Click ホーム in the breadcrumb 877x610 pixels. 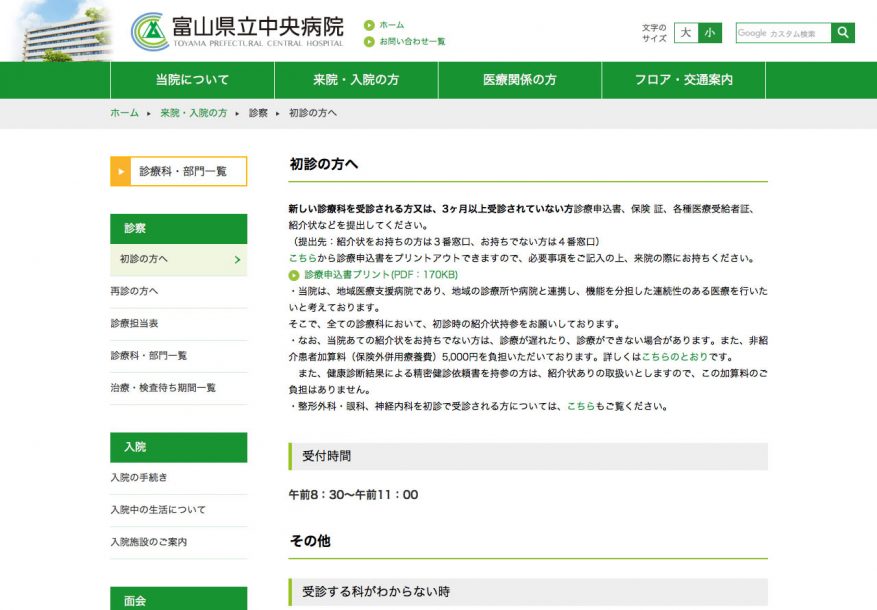(x=124, y=113)
